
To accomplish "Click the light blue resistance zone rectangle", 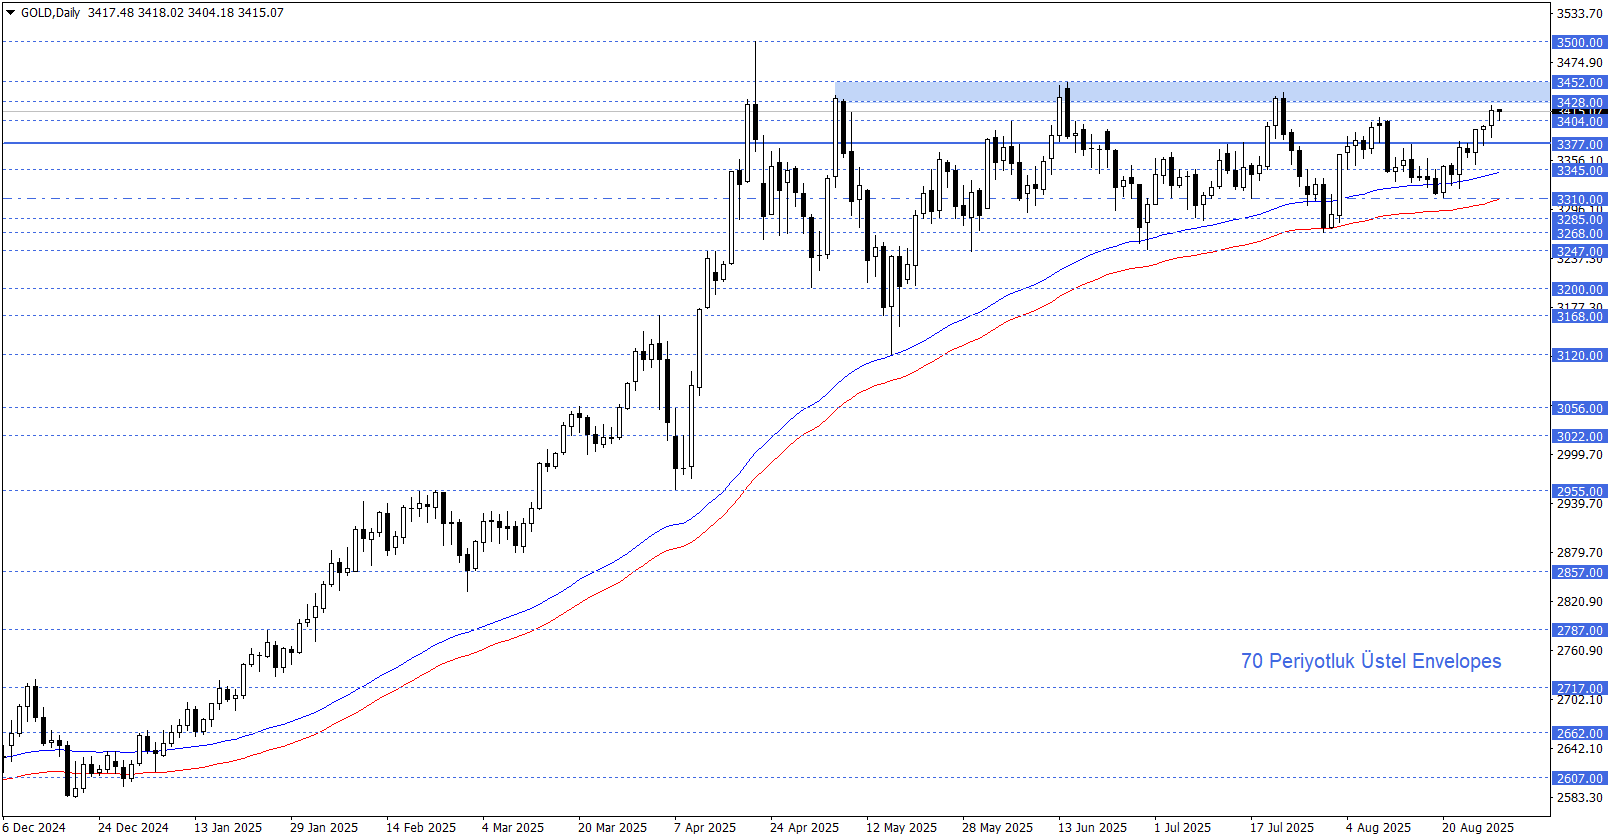I will click(1192, 92).
